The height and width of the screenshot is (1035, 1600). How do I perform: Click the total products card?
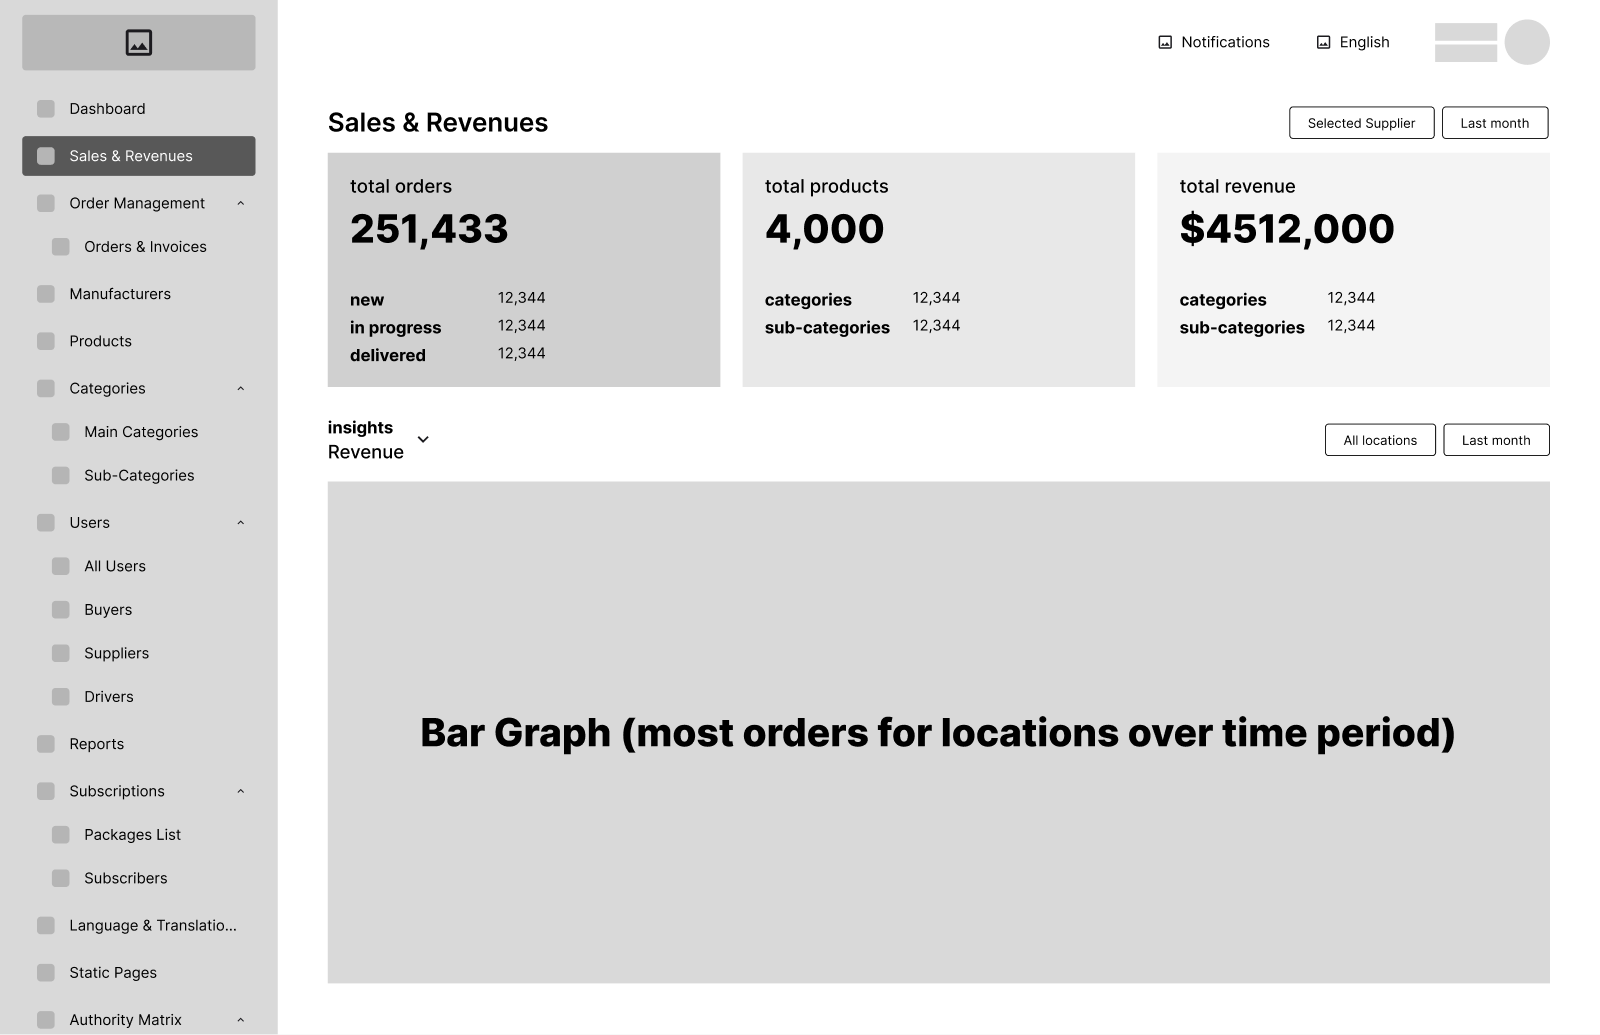(939, 270)
